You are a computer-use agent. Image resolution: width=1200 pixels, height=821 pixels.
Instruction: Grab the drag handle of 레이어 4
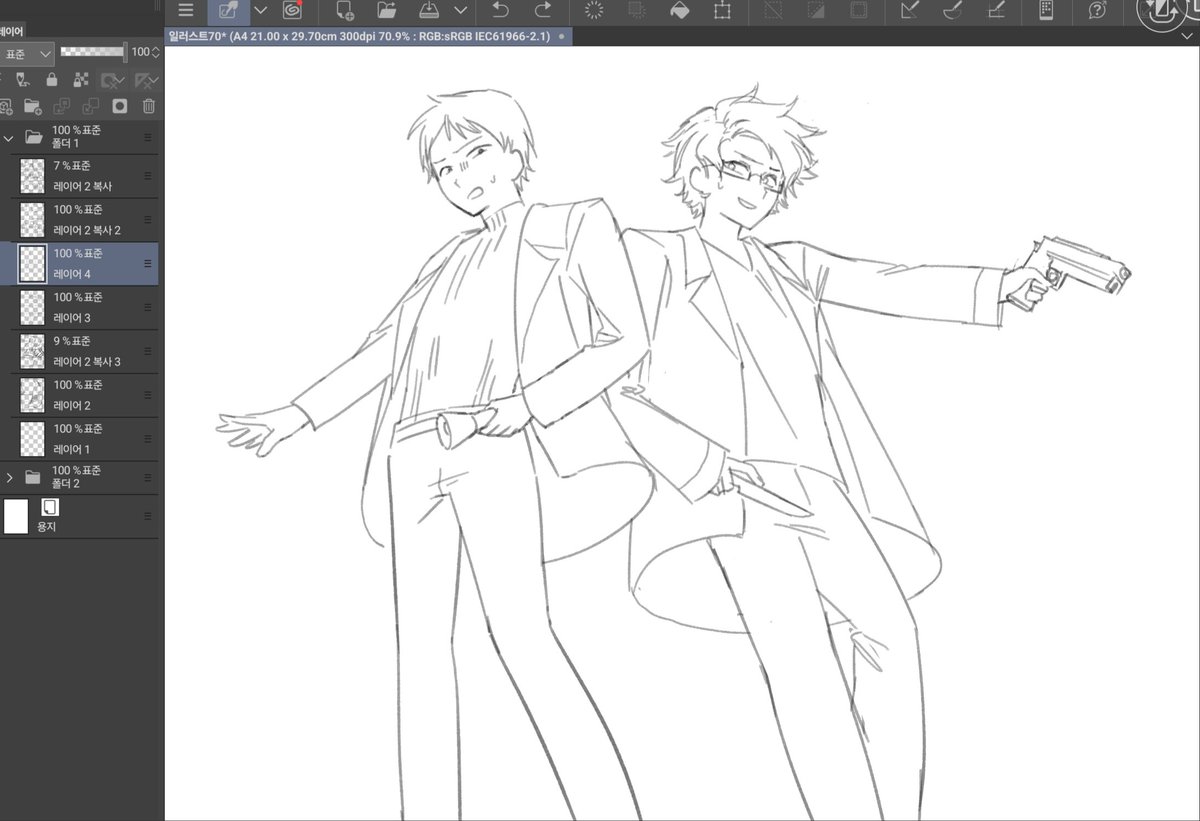(148, 264)
